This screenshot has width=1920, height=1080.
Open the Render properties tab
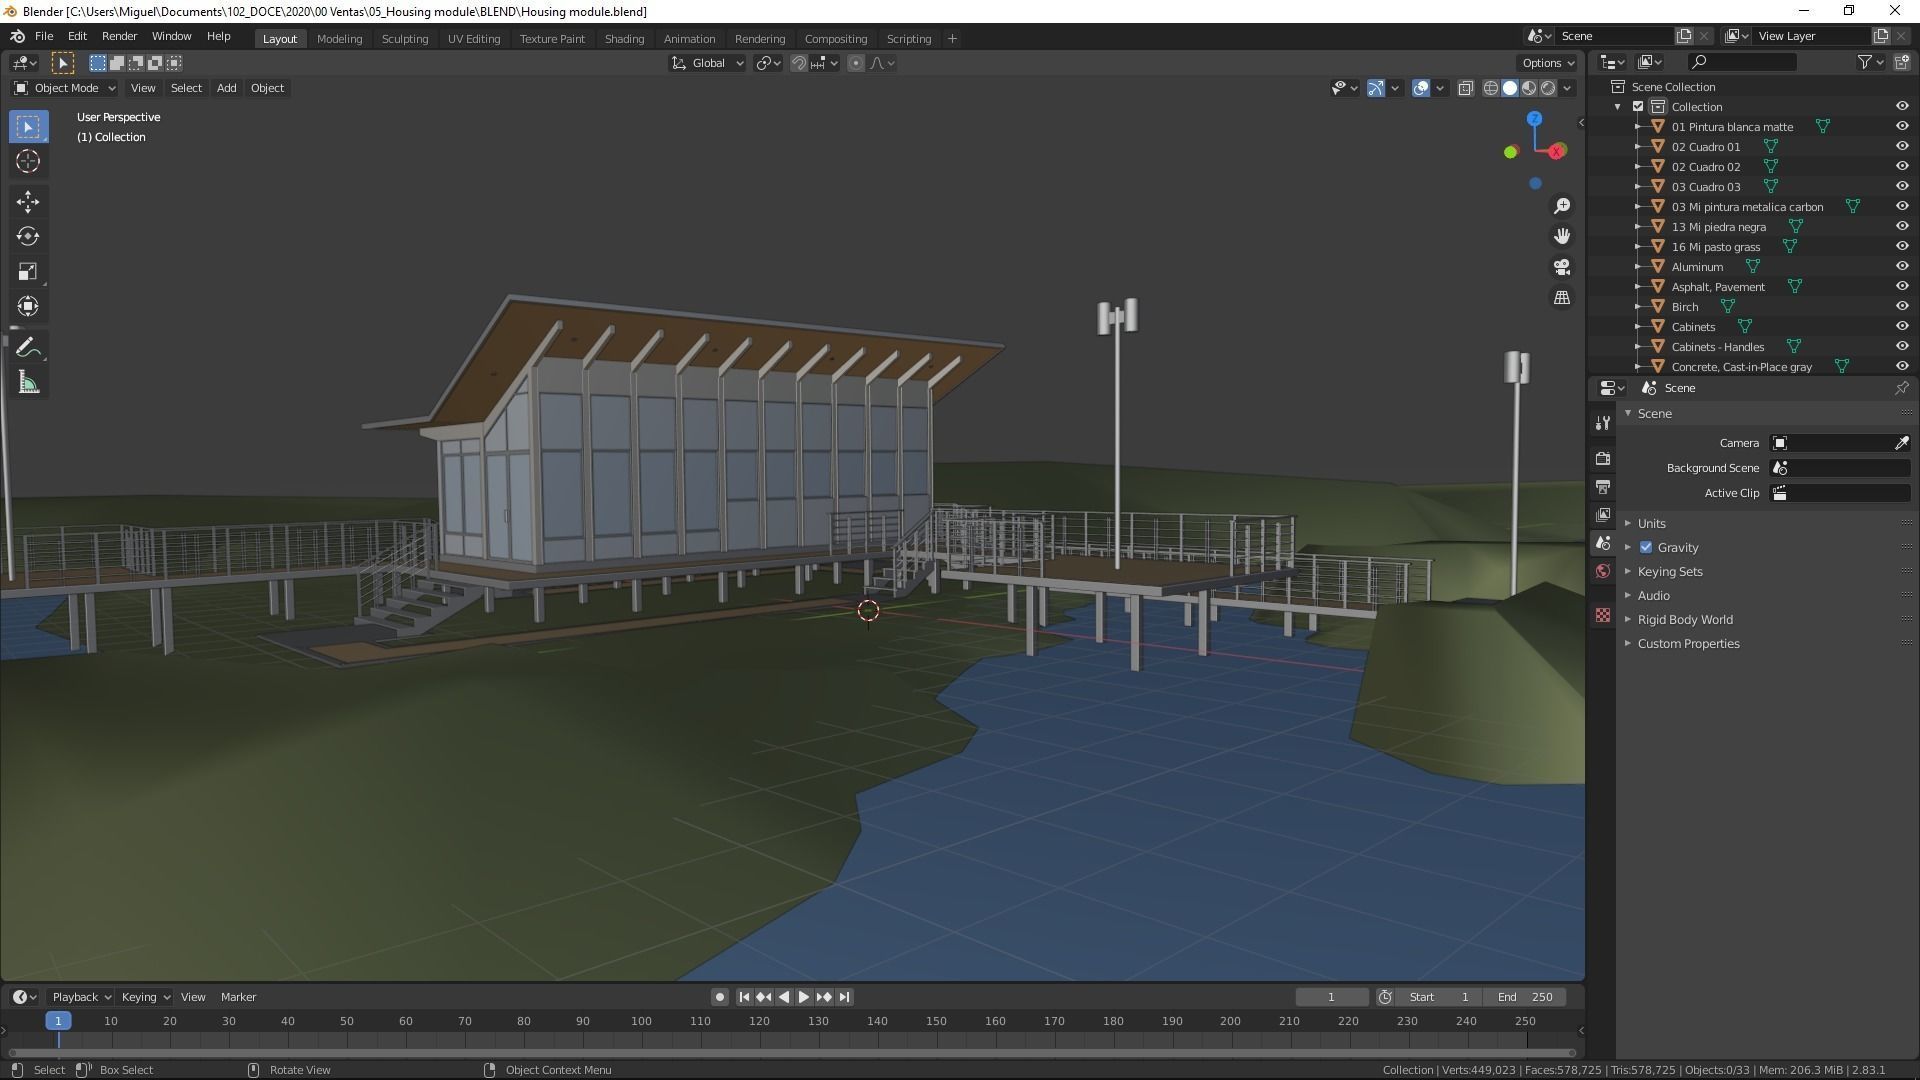(x=1603, y=458)
